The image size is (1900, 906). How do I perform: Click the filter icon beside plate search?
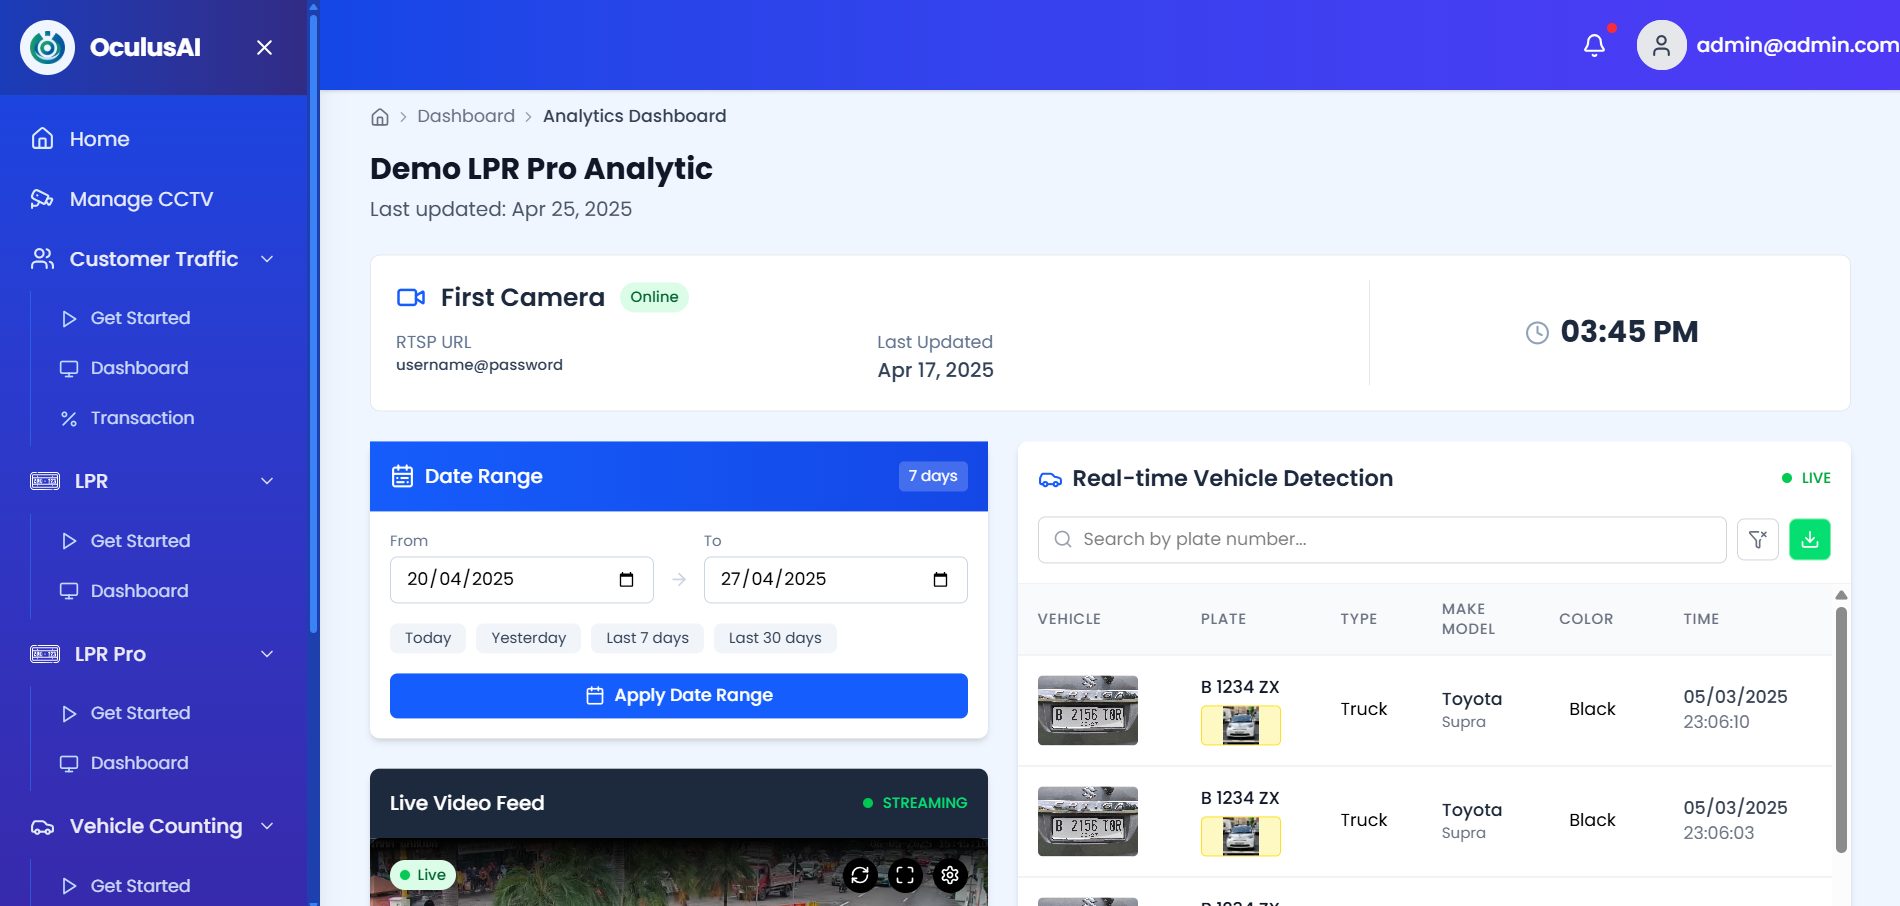(x=1757, y=539)
